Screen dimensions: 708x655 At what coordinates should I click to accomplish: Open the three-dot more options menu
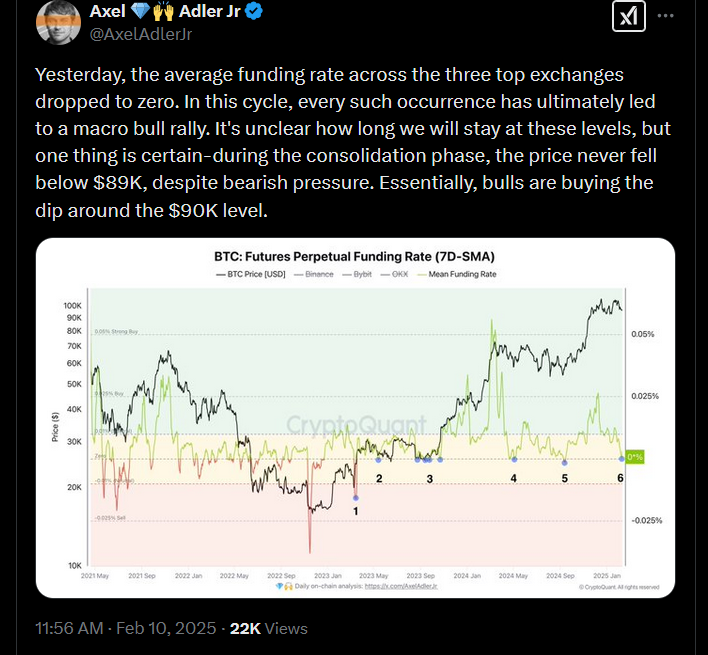pos(666,17)
